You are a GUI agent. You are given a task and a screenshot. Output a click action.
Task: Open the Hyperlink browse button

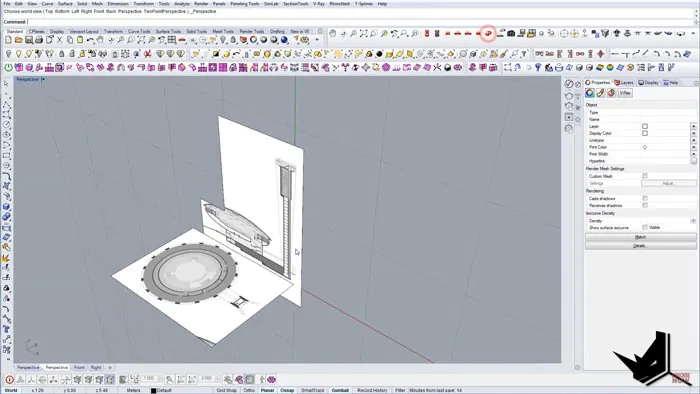pyautogui.click(x=693, y=161)
